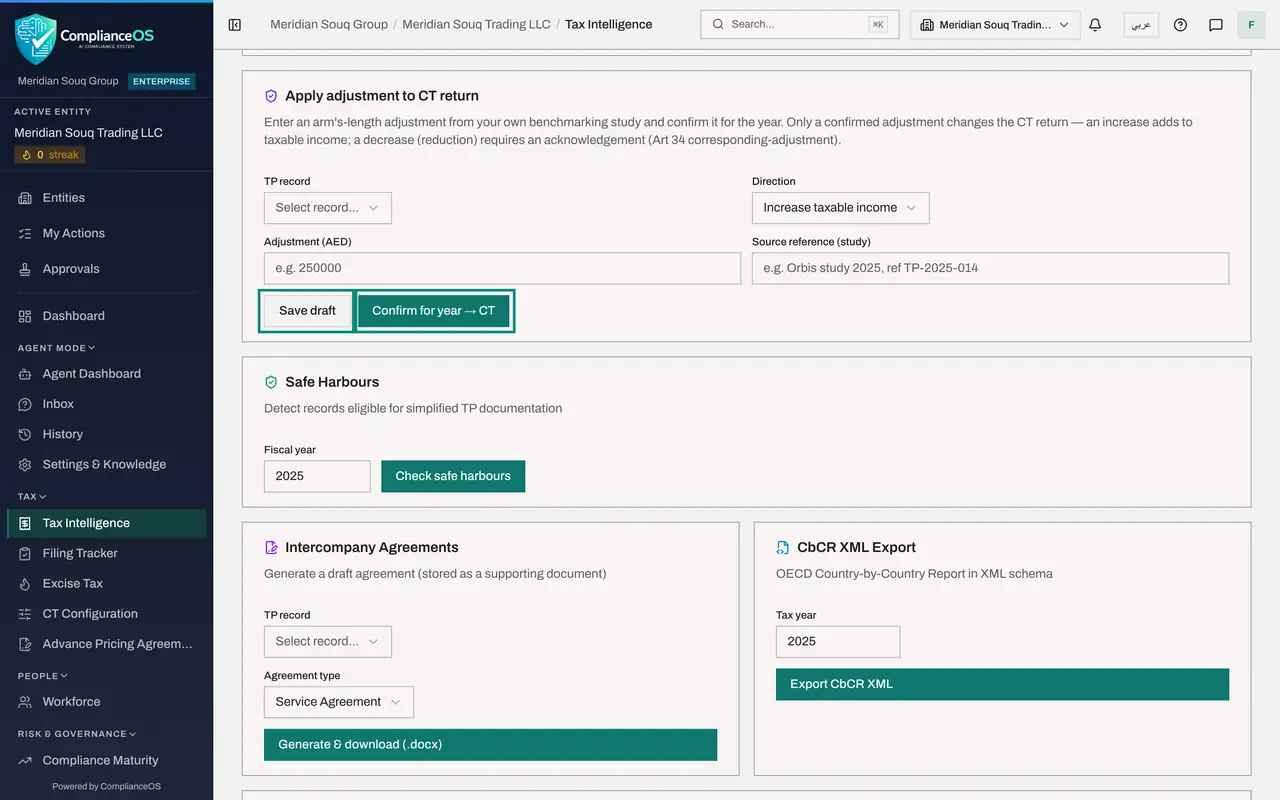Click the My Actions checklist icon
The width and height of the screenshot is (1280, 800).
click(x=25, y=233)
